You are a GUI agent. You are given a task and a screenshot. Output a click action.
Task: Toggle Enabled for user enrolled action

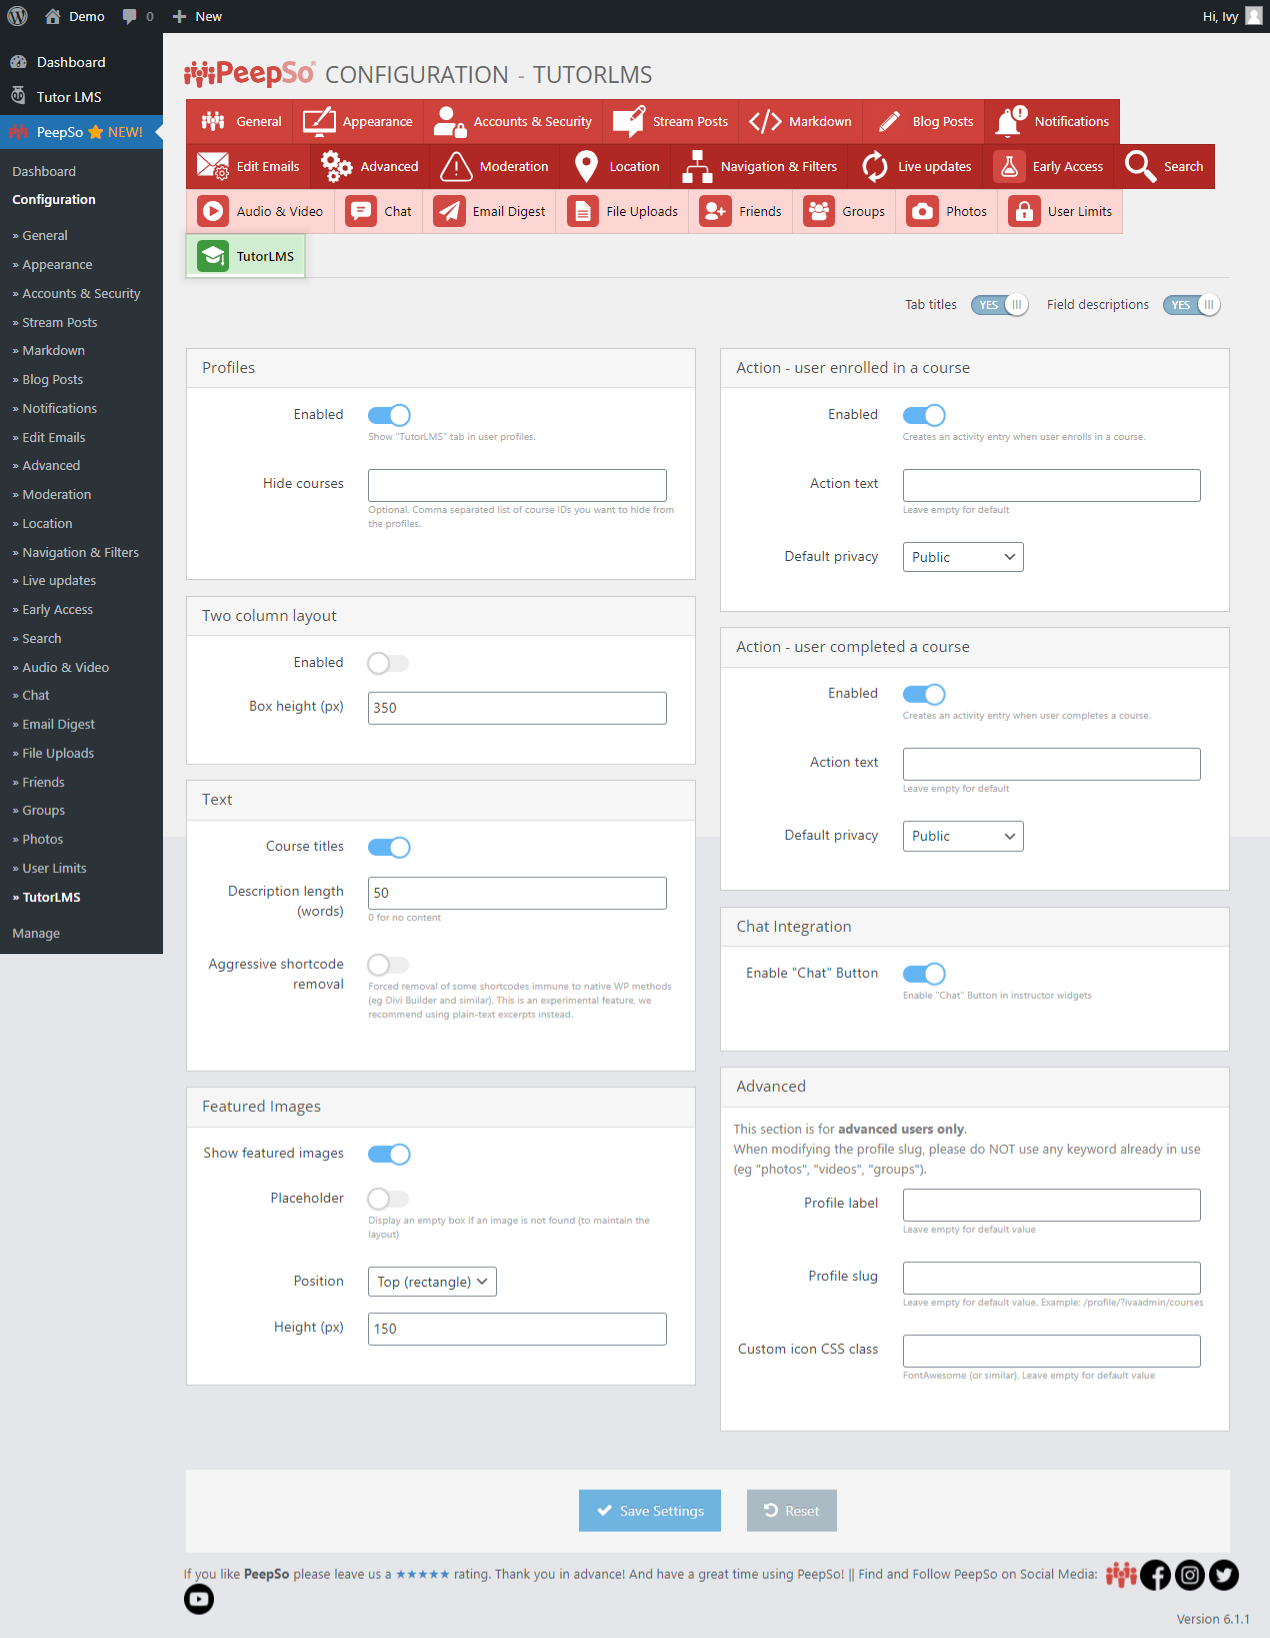point(924,415)
